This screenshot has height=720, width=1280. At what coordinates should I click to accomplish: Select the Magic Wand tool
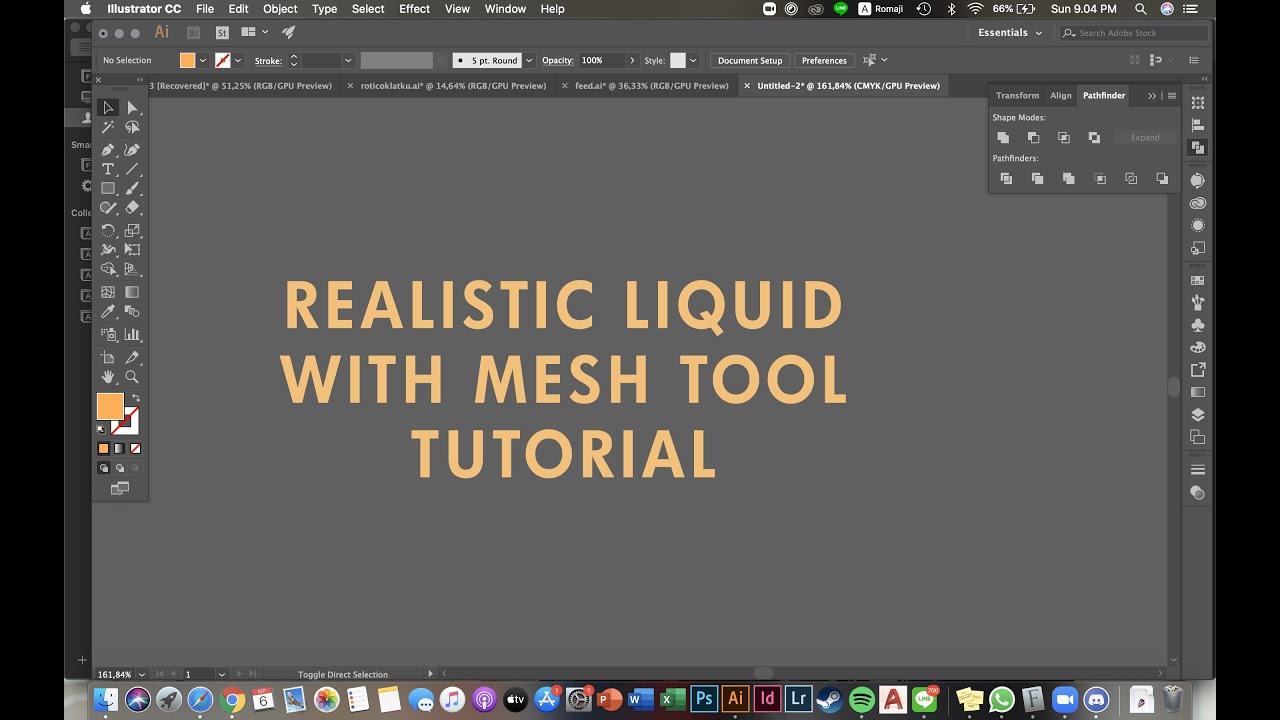[108, 128]
